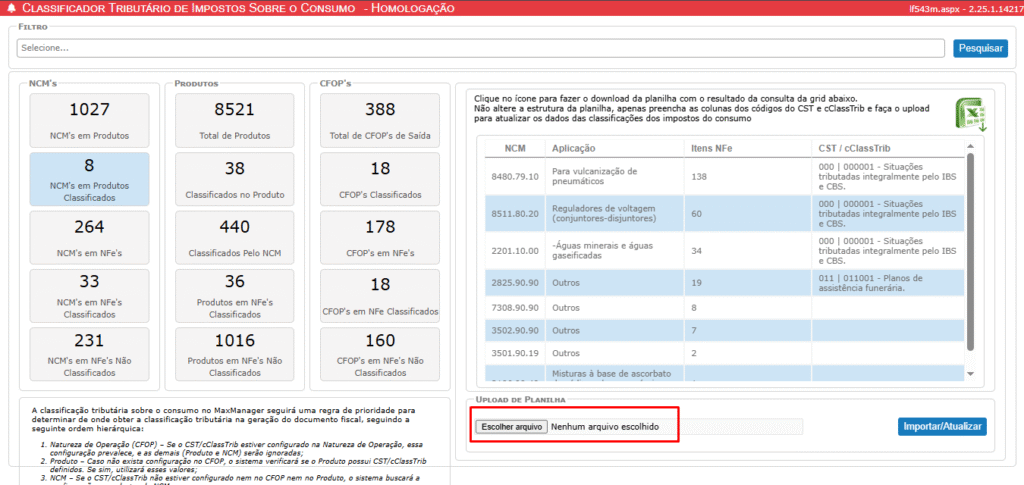Select NCM's em NFe's Não Classificados card
1024x485 pixels.
click(x=90, y=352)
